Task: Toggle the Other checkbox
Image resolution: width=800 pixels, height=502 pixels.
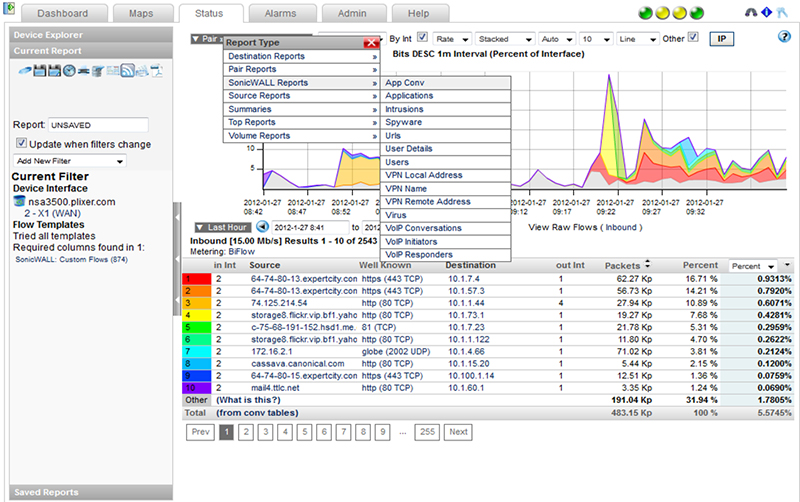Action: pos(693,37)
